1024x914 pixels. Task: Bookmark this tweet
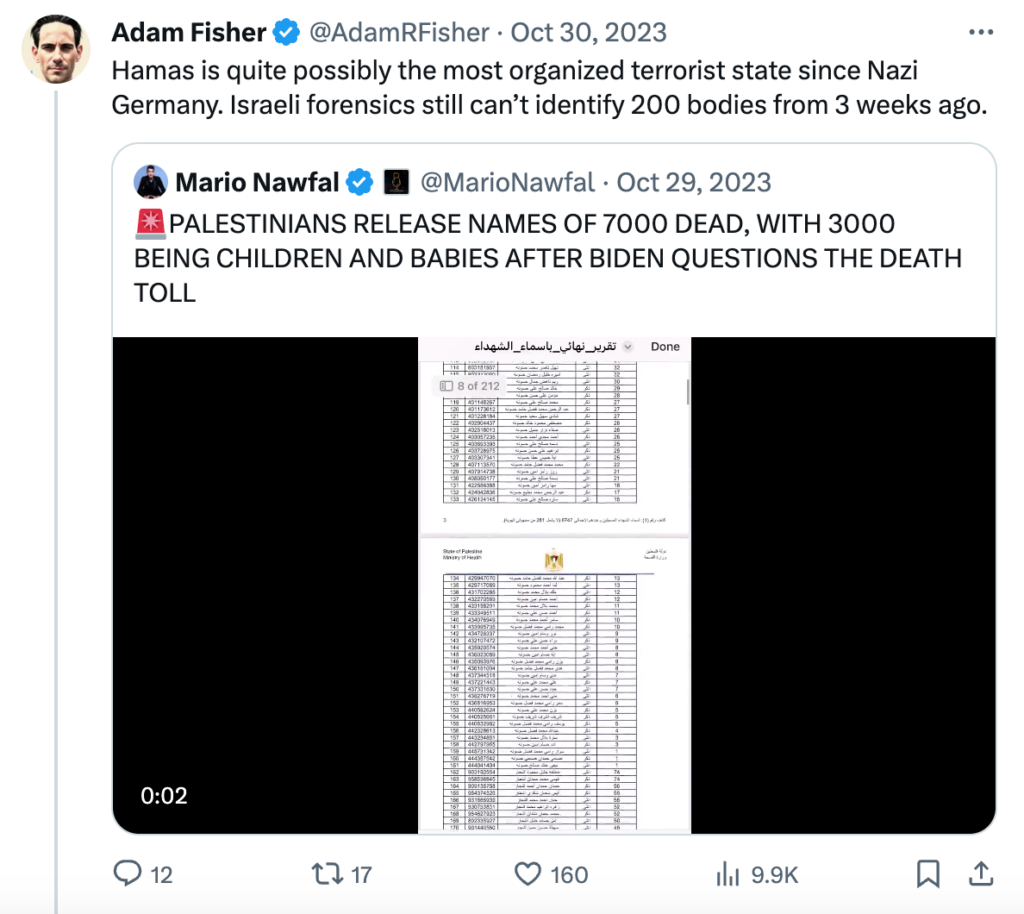point(926,873)
